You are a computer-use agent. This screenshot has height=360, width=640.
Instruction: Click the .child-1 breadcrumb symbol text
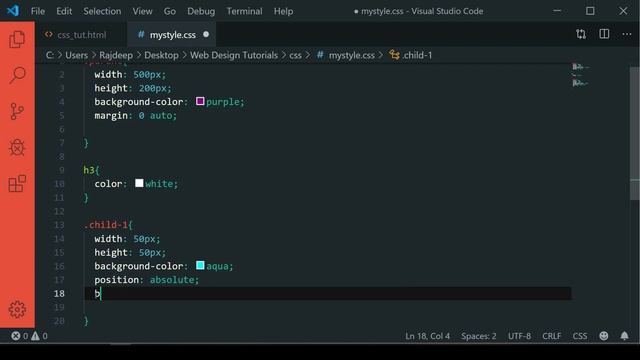point(417,55)
